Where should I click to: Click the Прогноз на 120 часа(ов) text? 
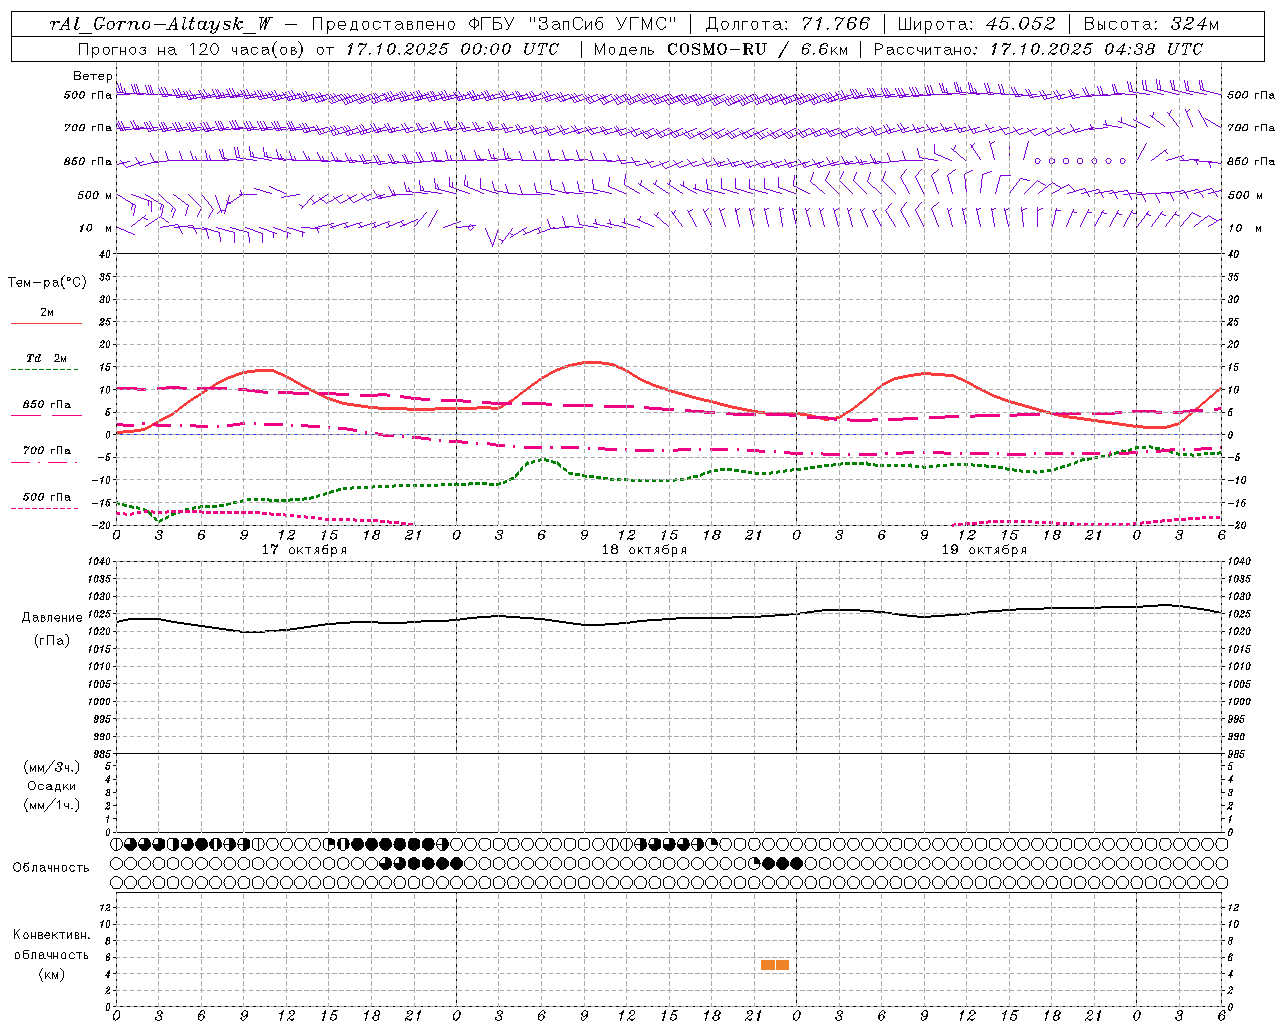click(192, 49)
